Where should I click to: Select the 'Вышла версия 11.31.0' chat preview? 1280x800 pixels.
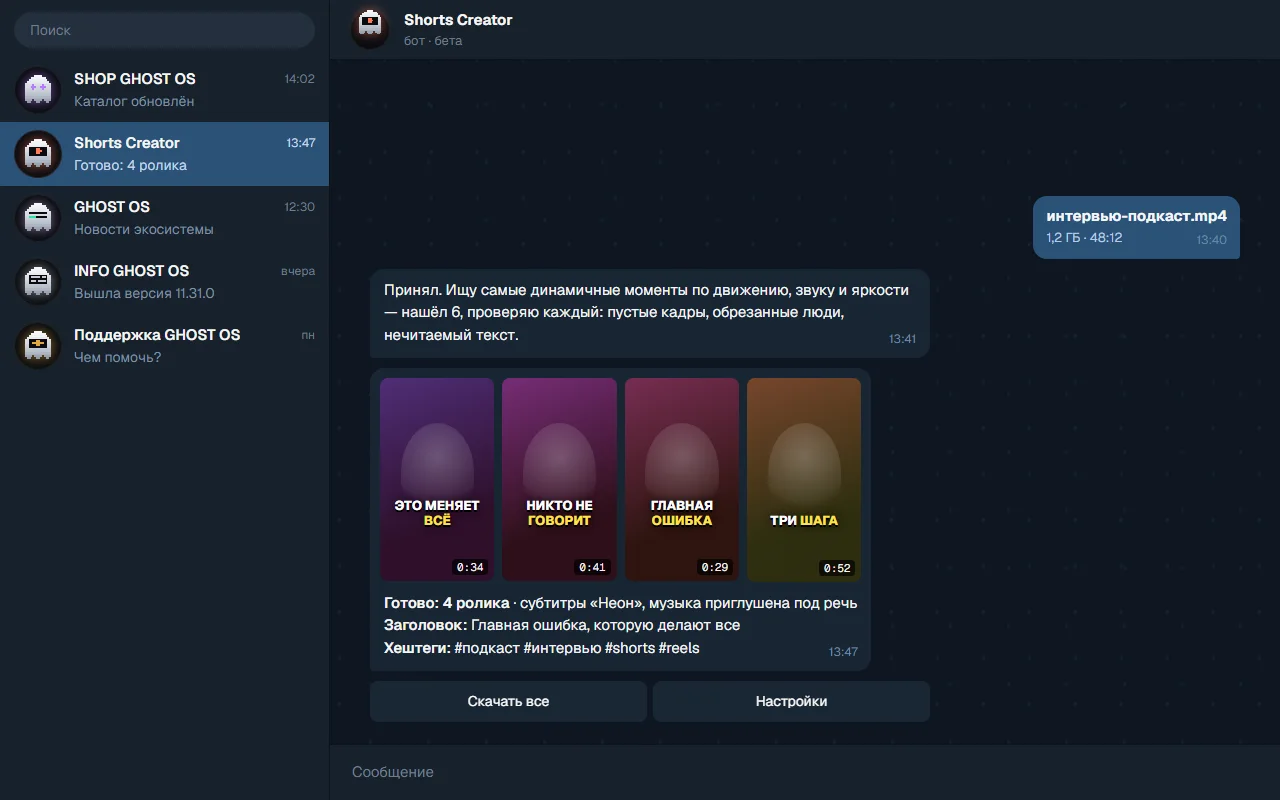pos(144,293)
